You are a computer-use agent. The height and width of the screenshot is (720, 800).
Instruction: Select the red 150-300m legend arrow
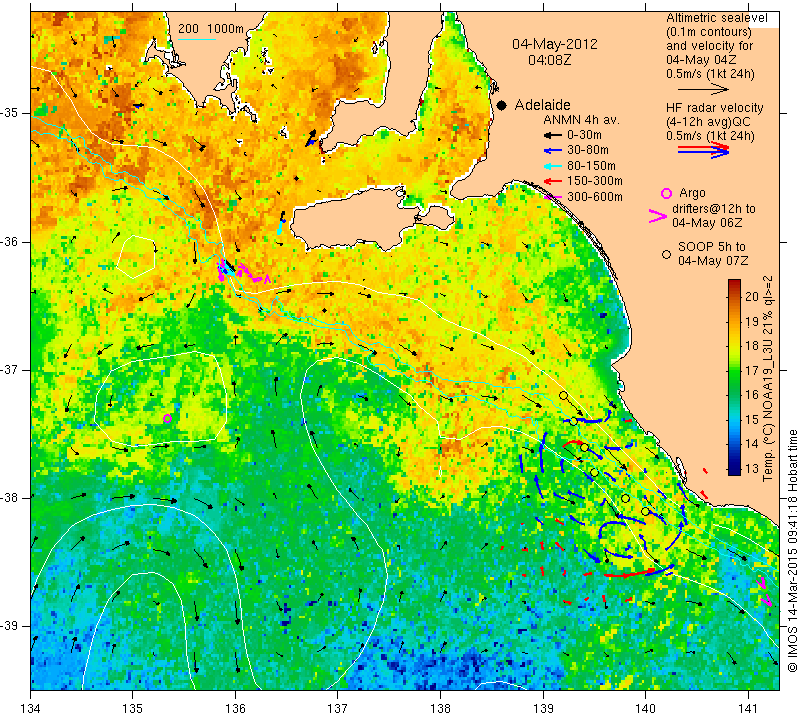(x=552, y=181)
